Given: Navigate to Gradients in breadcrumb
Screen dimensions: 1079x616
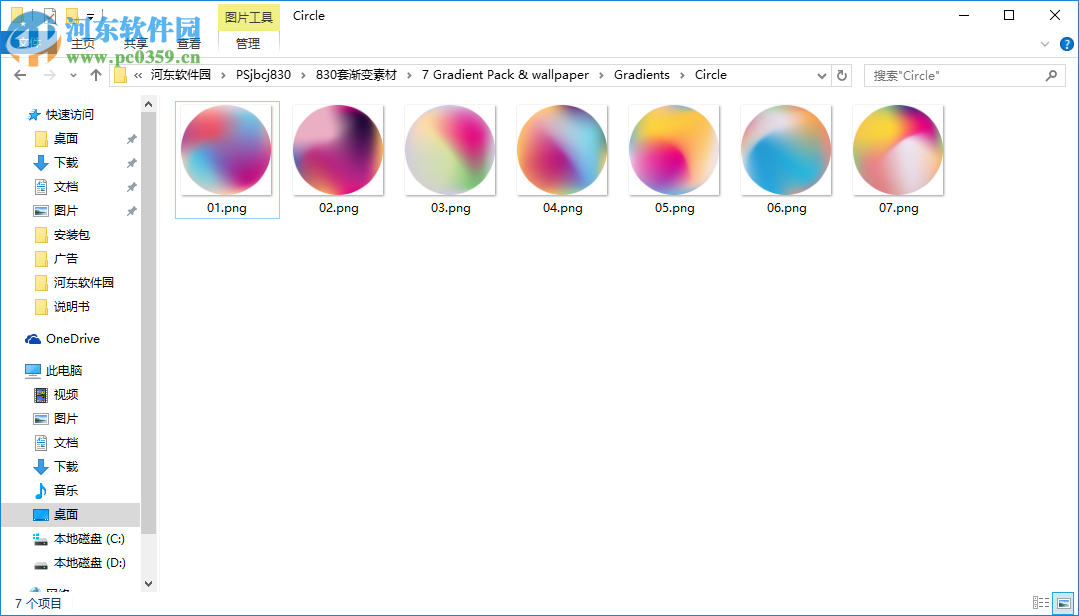Looking at the screenshot, I should pos(641,75).
